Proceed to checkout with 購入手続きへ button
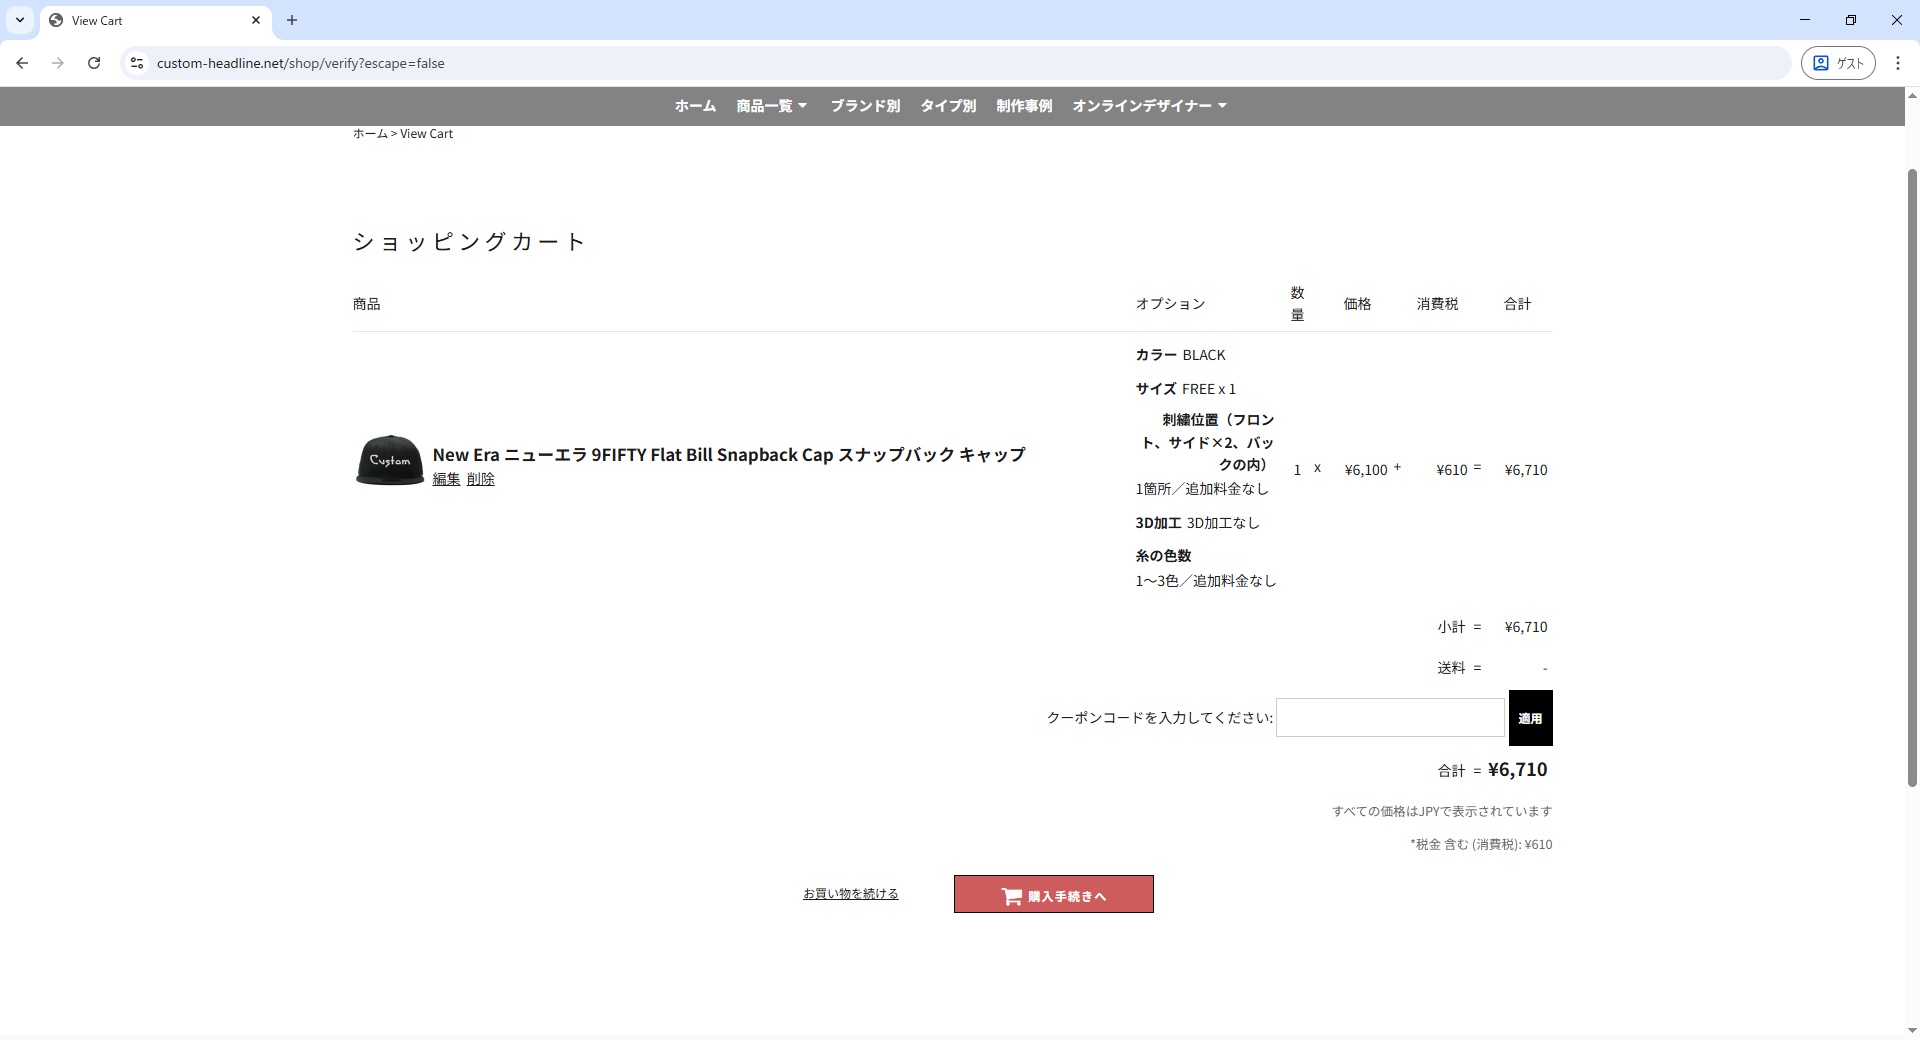The width and height of the screenshot is (1920, 1040). coord(1053,895)
